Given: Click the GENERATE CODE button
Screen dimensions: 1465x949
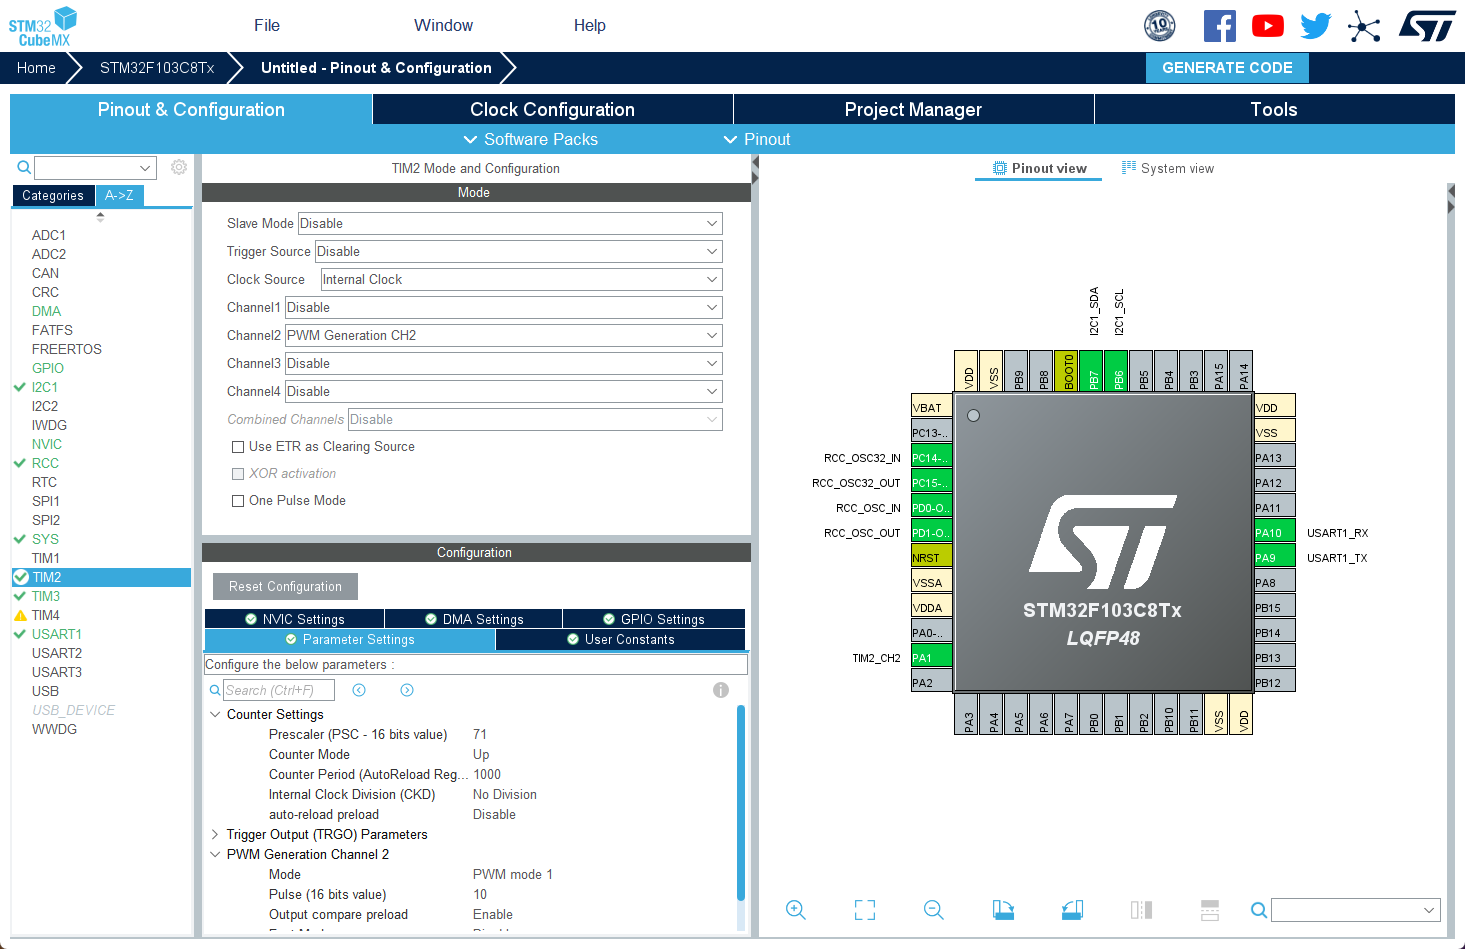Looking at the screenshot, I should [x=1227, y=68].
